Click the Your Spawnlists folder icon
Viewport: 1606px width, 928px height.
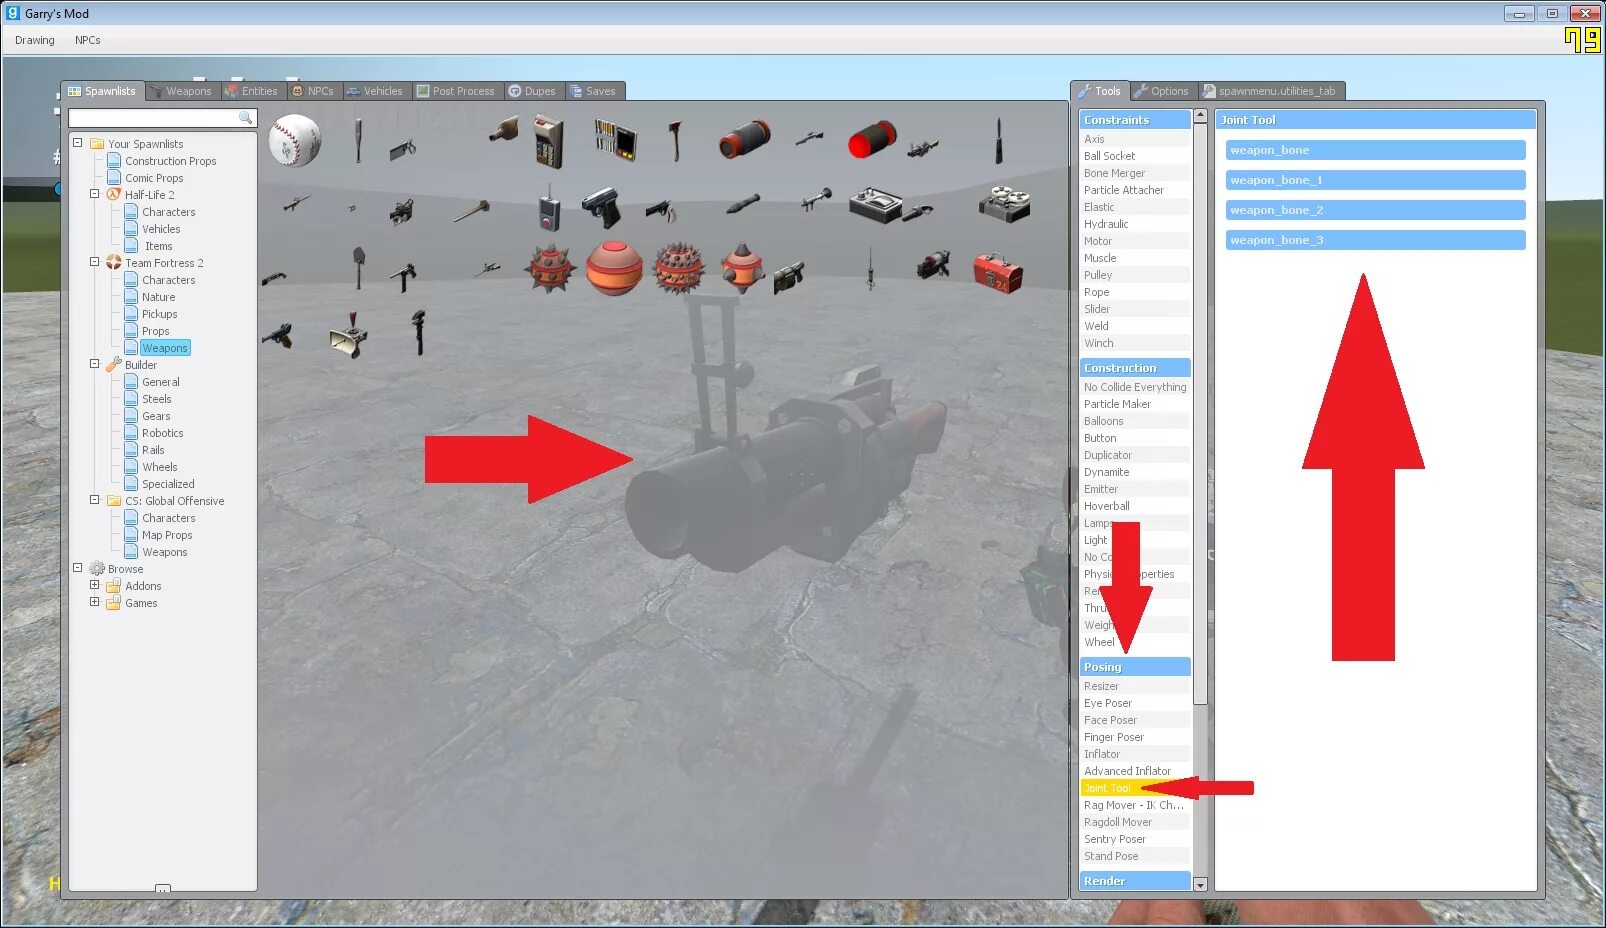[97, 144]
